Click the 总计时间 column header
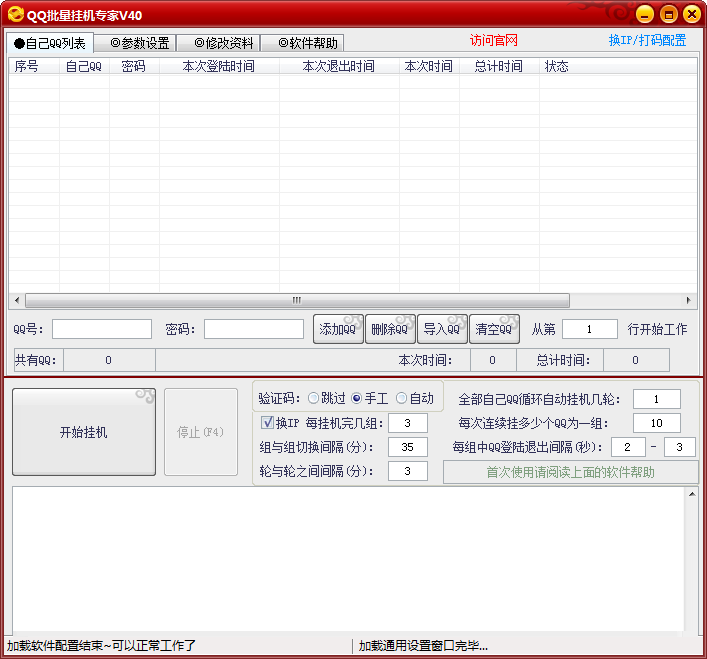Viewport: 707px width, 659px height. pos(499,66)
